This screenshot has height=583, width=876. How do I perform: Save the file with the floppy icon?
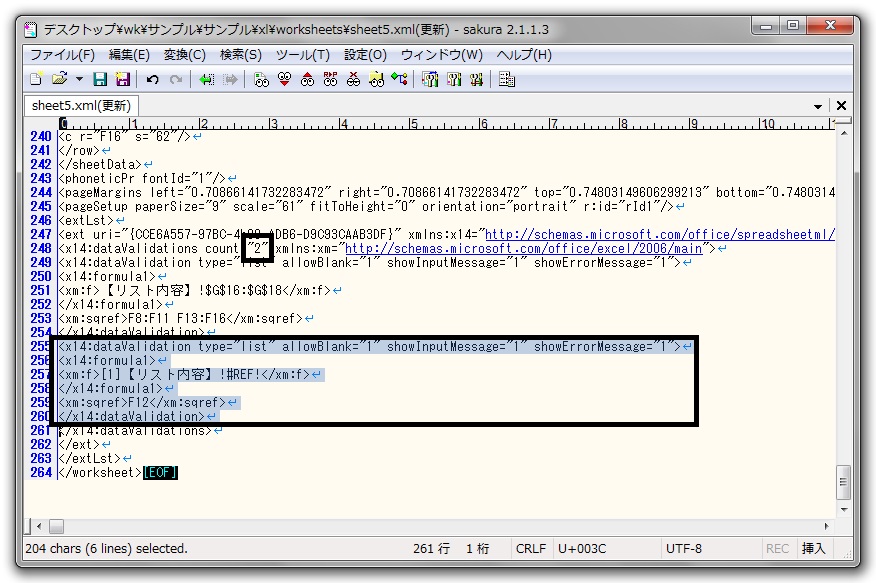[100, 79]
